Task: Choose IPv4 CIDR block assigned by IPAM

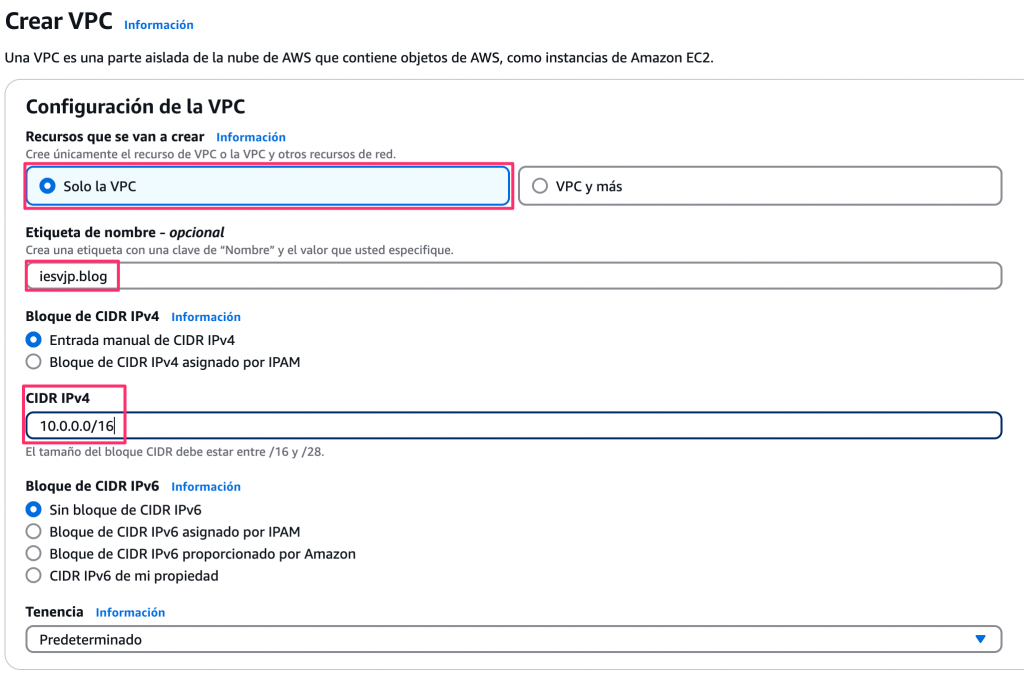Action: point(34,362)
